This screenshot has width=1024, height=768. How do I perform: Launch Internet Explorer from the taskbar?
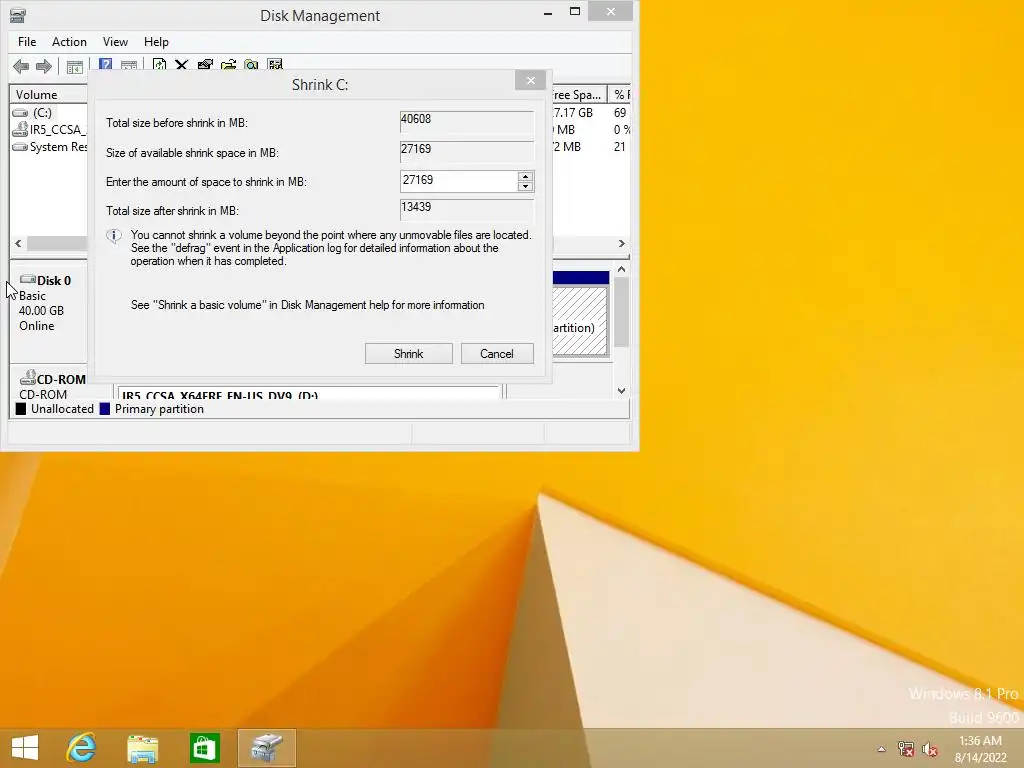(x=81, y=748)
